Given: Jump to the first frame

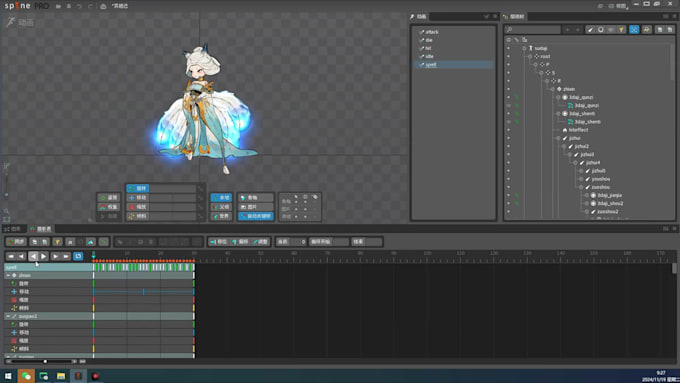Looking at the screenshot, I should 11,256.
